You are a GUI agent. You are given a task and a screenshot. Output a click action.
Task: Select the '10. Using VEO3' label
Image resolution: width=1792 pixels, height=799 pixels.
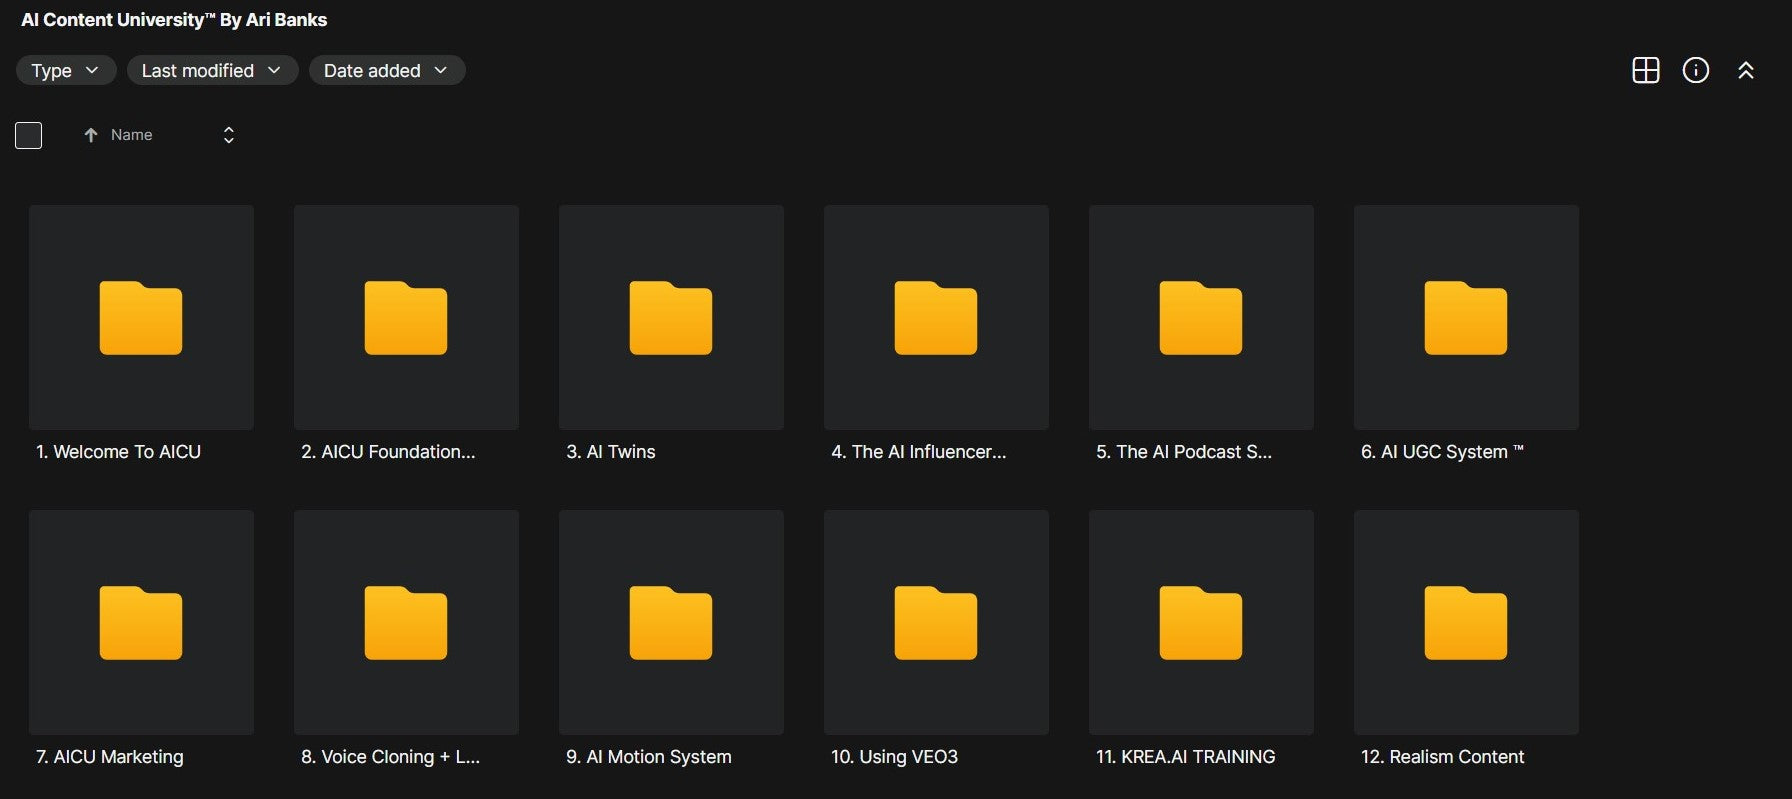[895, 757]
